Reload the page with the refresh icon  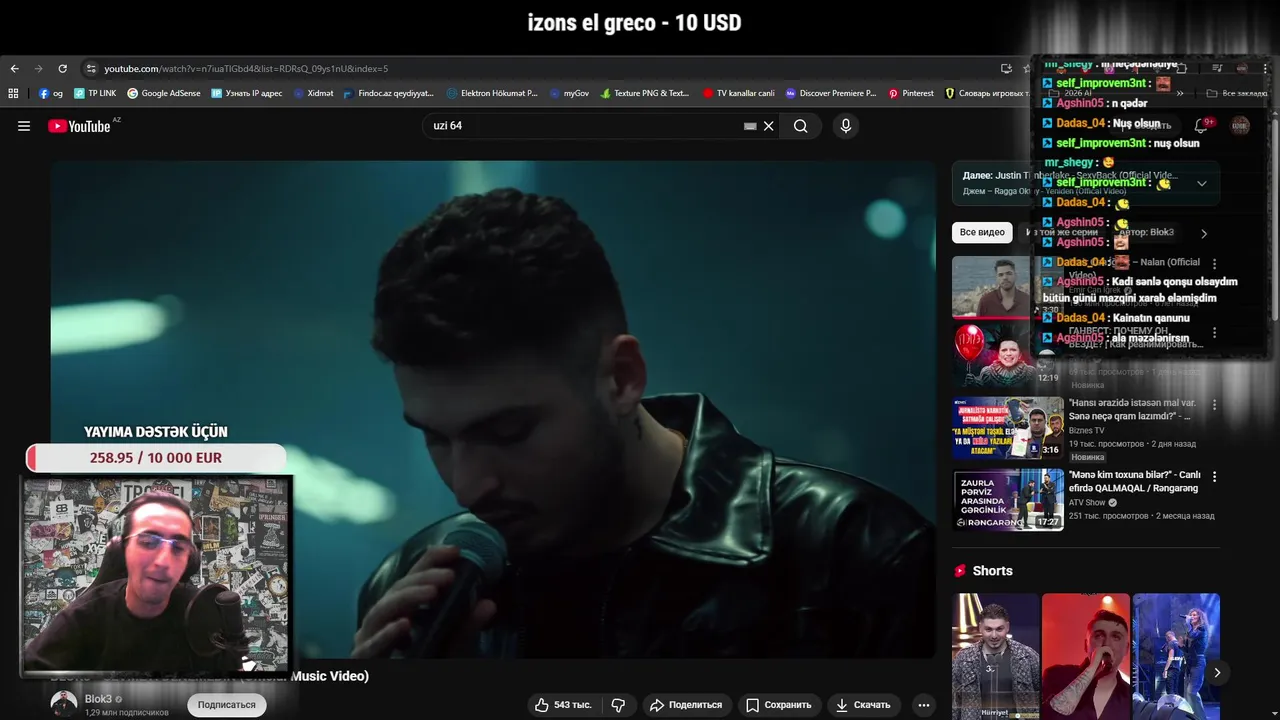(x=62, y=69)
